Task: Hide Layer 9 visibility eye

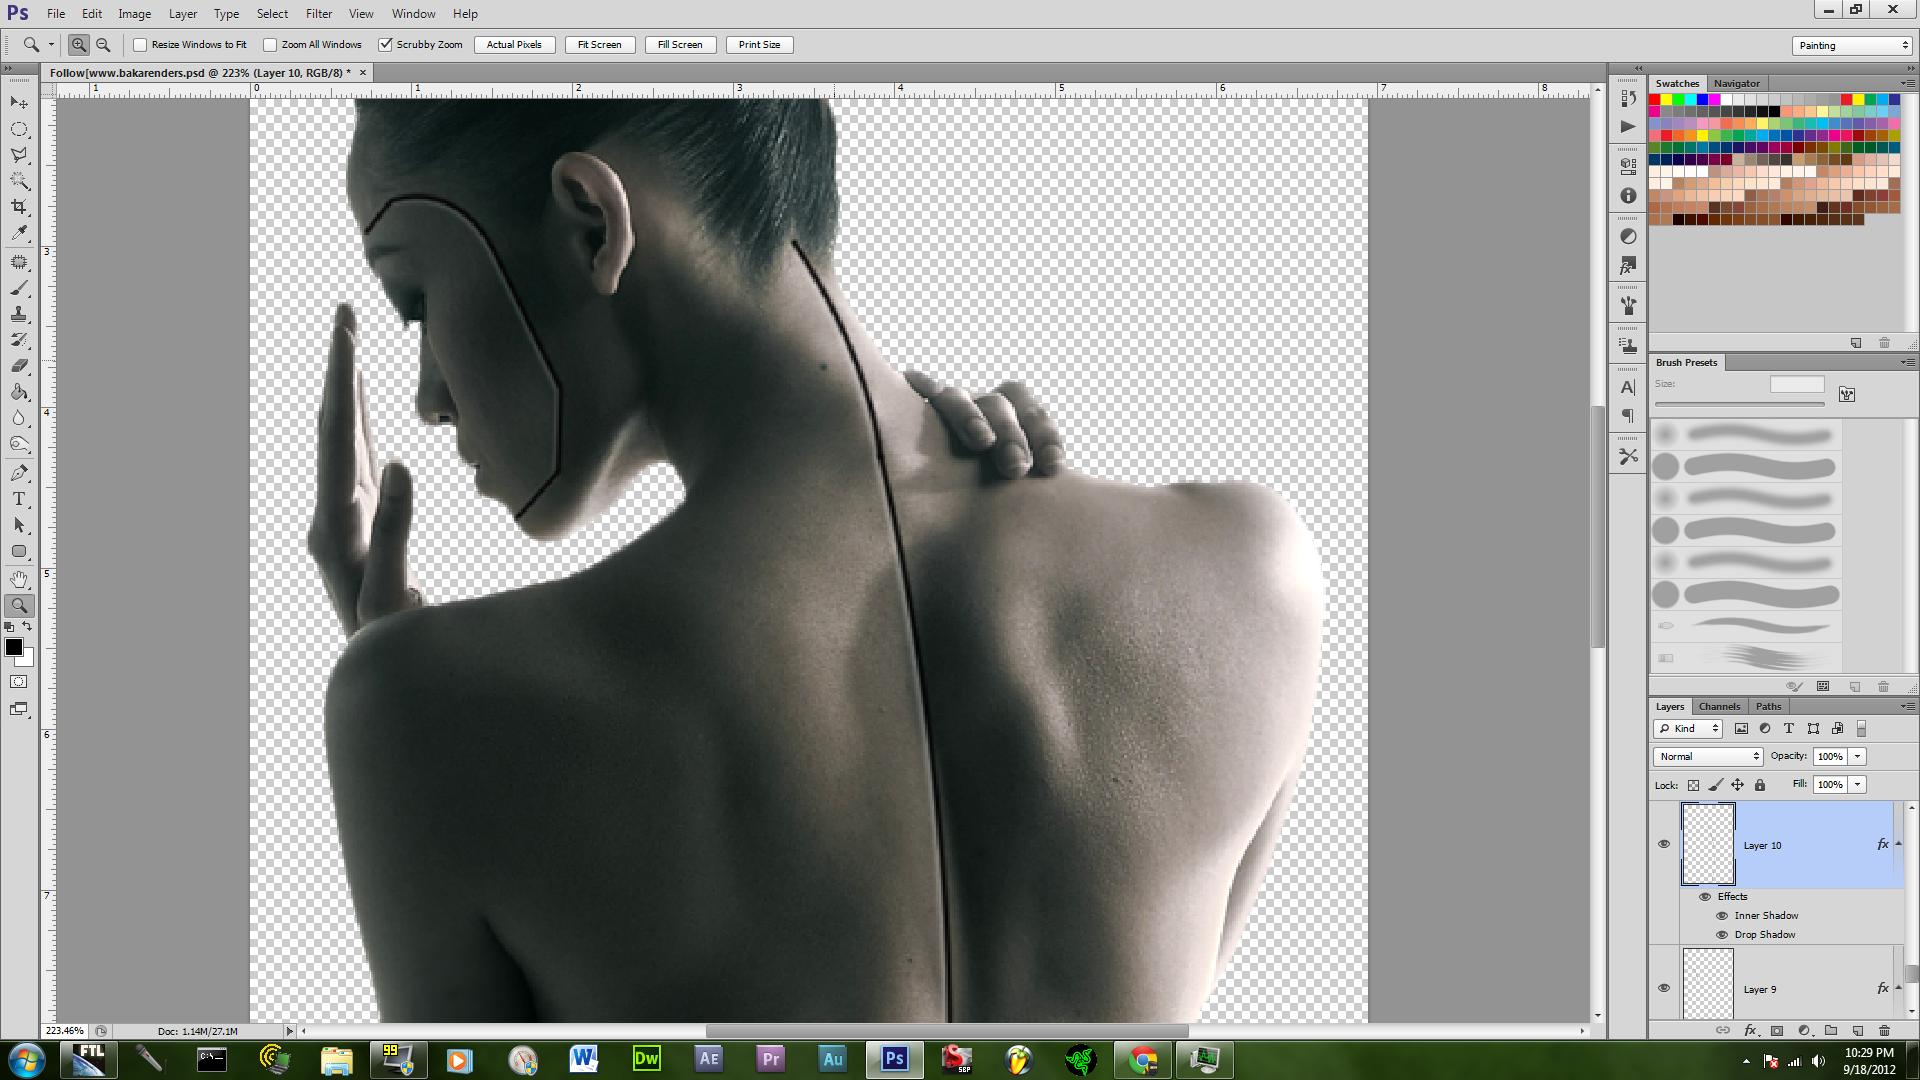Action: point(1664,988)
